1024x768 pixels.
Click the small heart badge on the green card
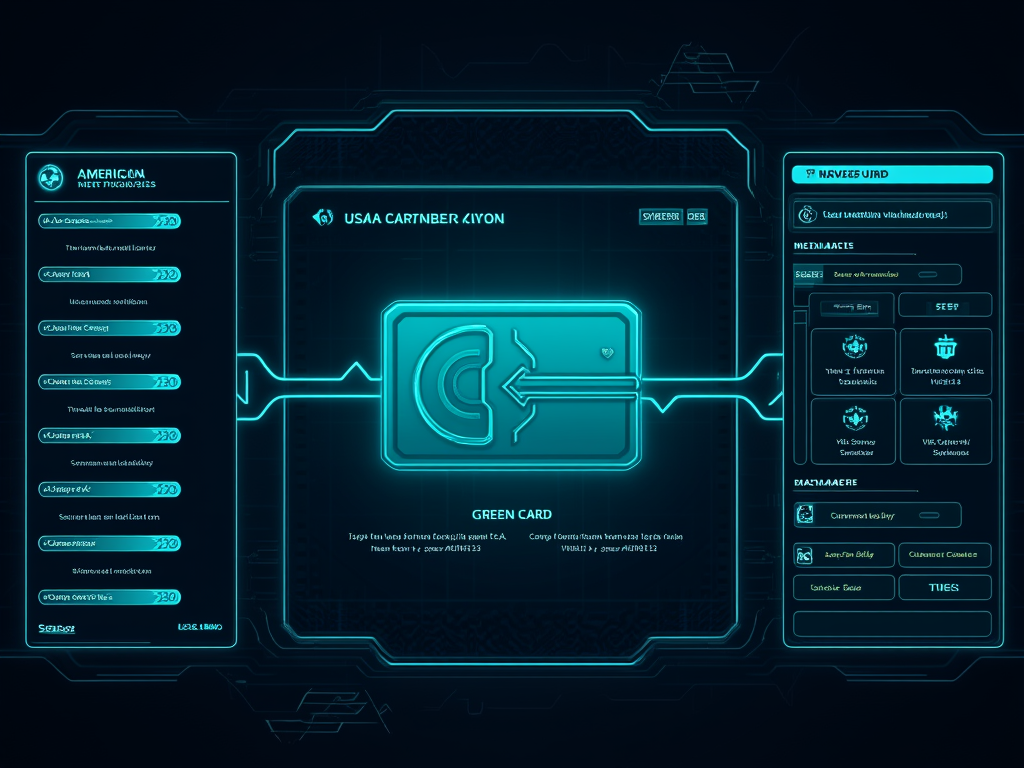(x=607, y=353)
